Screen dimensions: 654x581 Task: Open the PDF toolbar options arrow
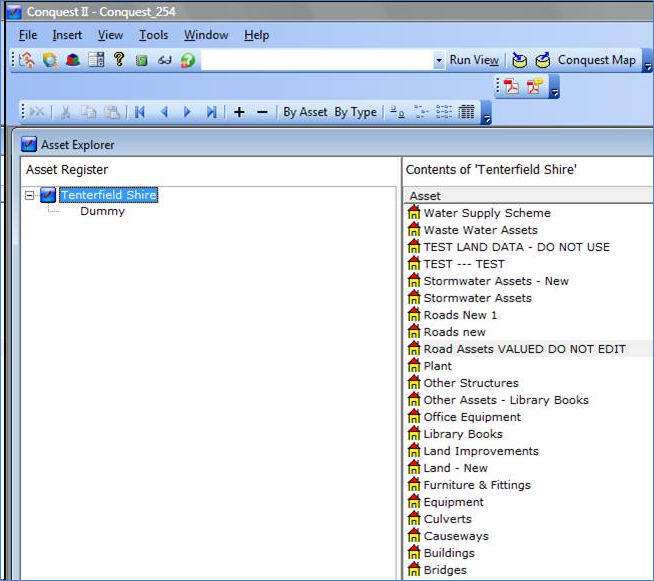pyautogui.click(x=554, y=87)
